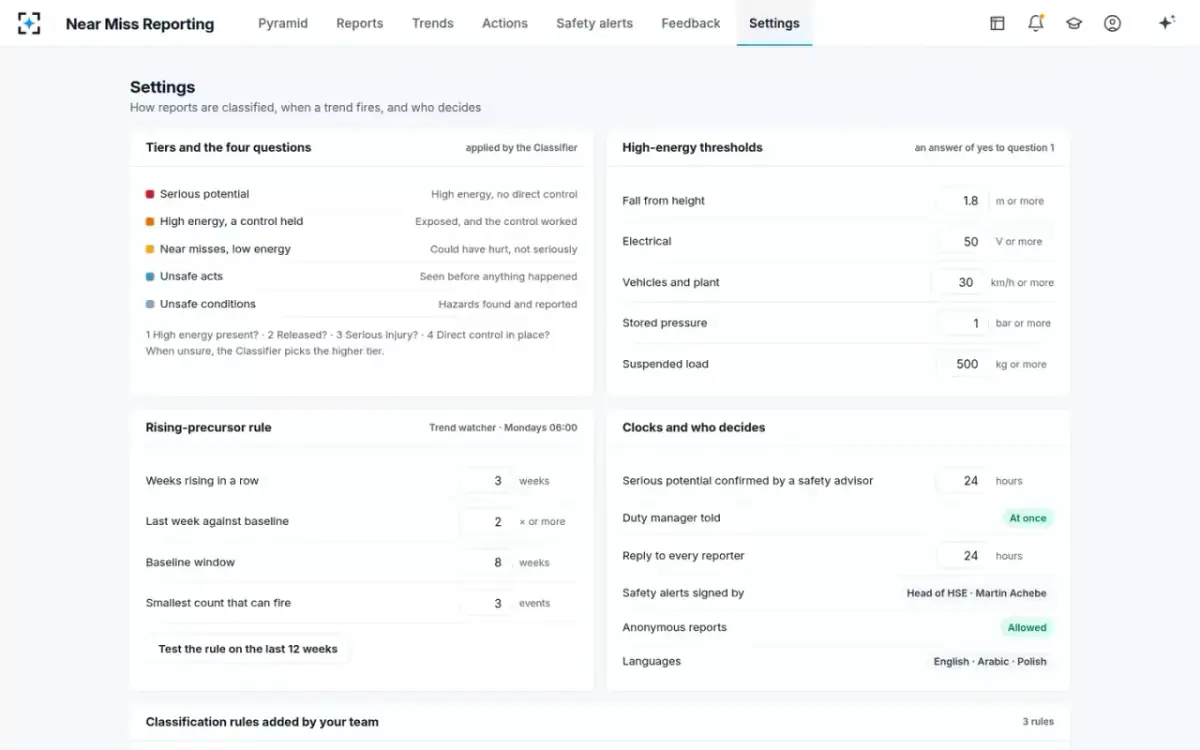Launch the sparkle AI assistant icon
This screenshot has height=750, width=1200.
click(x=1166, y=23)
